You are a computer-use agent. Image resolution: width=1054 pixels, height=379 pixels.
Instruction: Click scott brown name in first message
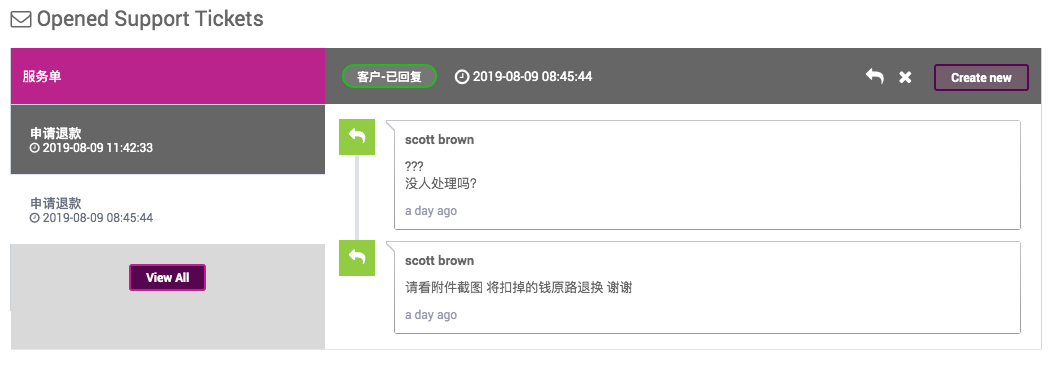click(x=440, y=140)
